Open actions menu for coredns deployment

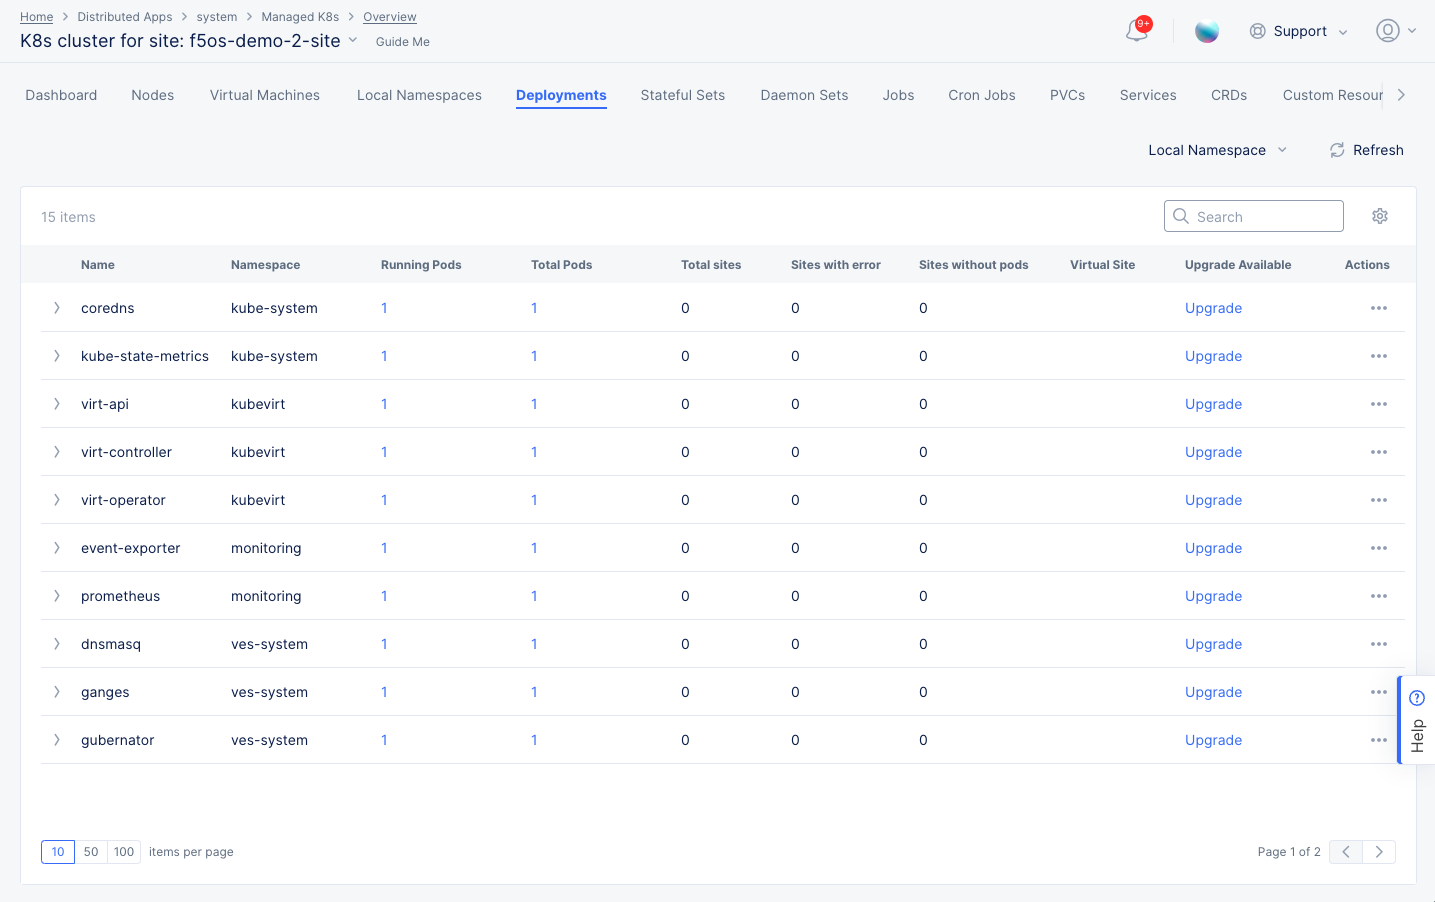pos(1379,307)
